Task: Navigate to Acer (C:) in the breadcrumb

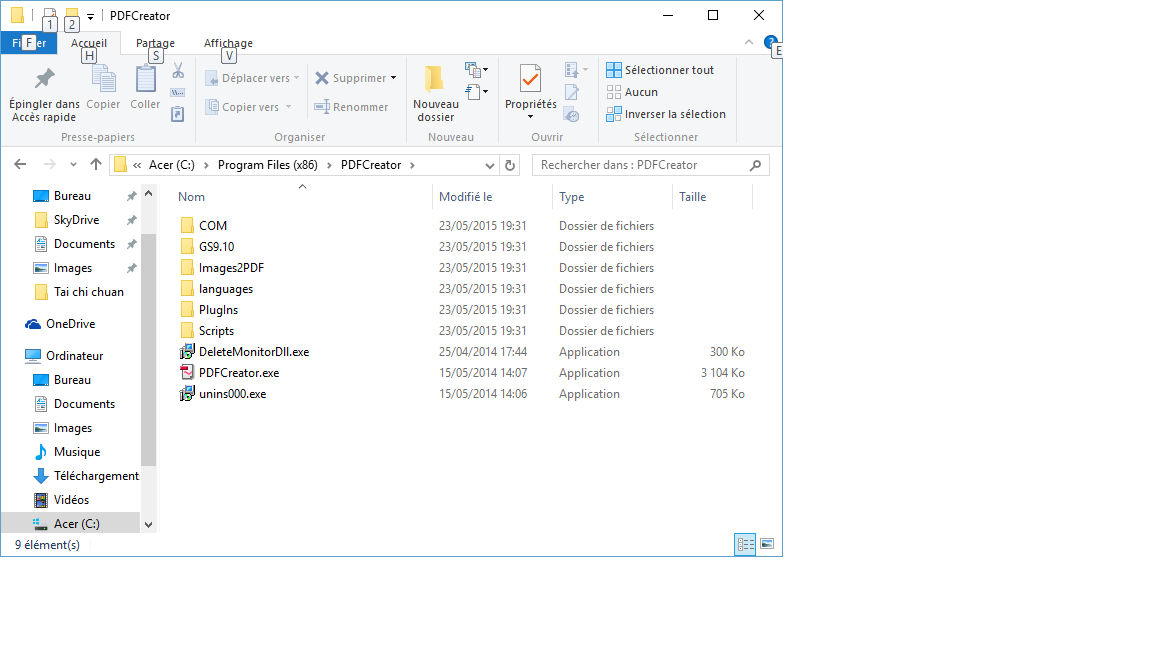Action: (x=172, y=165)
